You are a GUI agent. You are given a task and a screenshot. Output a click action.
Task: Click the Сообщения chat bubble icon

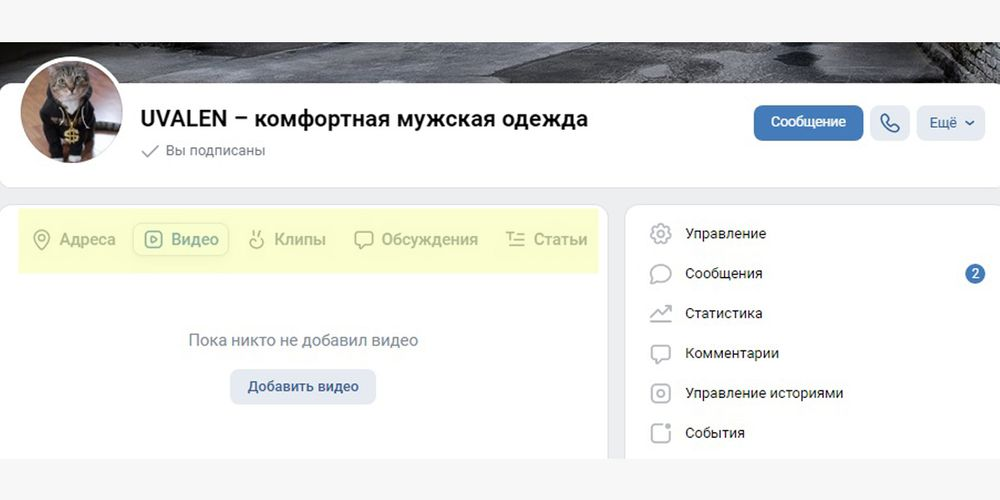point(660,274)
